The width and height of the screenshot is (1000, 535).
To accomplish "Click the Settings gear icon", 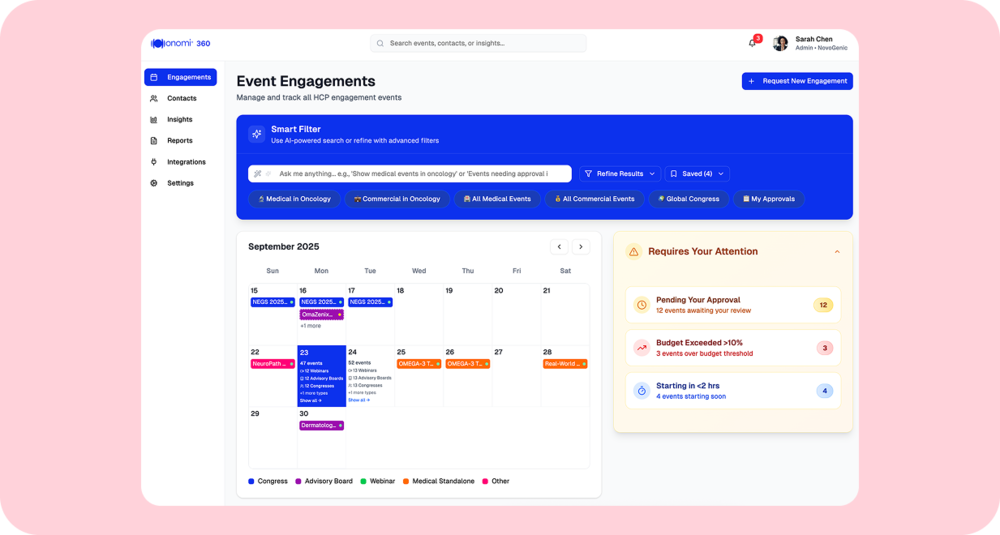I will click(x=154, y=183).
